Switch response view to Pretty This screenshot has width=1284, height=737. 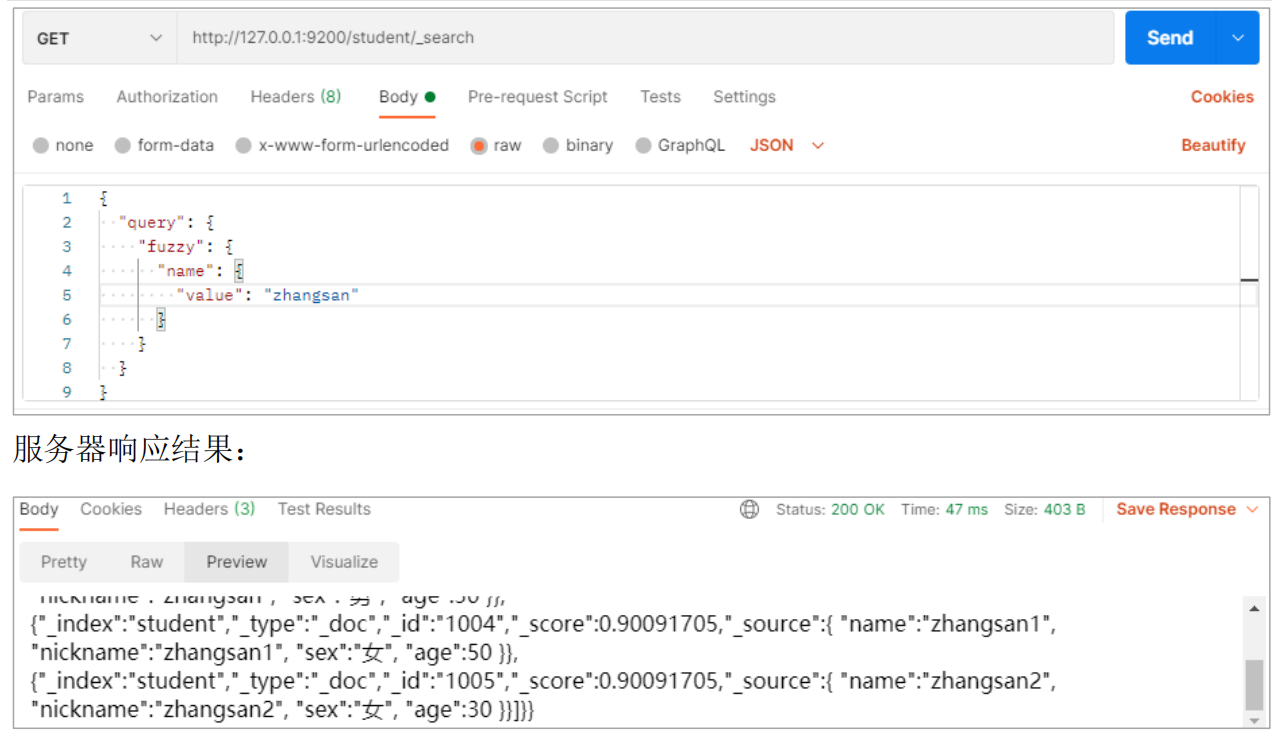pyautogui.click(x=64, y=562)
